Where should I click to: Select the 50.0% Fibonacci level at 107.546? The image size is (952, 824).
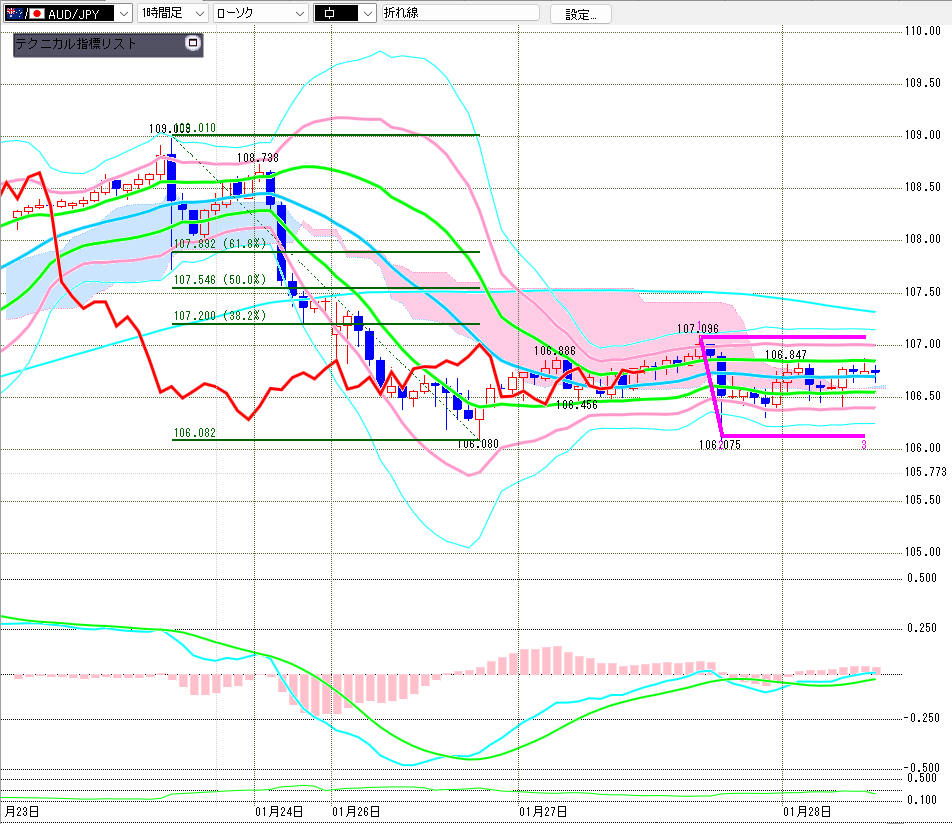pos(219,280)
